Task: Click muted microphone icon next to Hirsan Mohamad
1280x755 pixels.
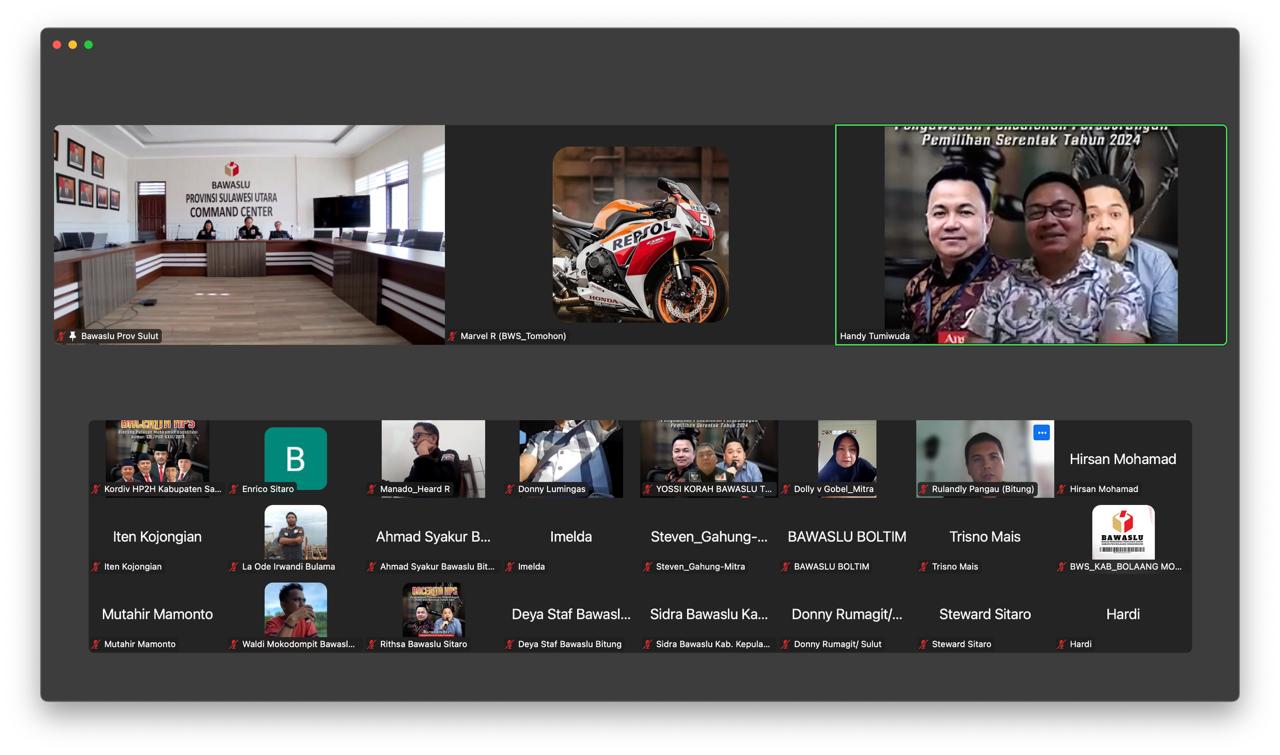Action: tap(1062, 489)
